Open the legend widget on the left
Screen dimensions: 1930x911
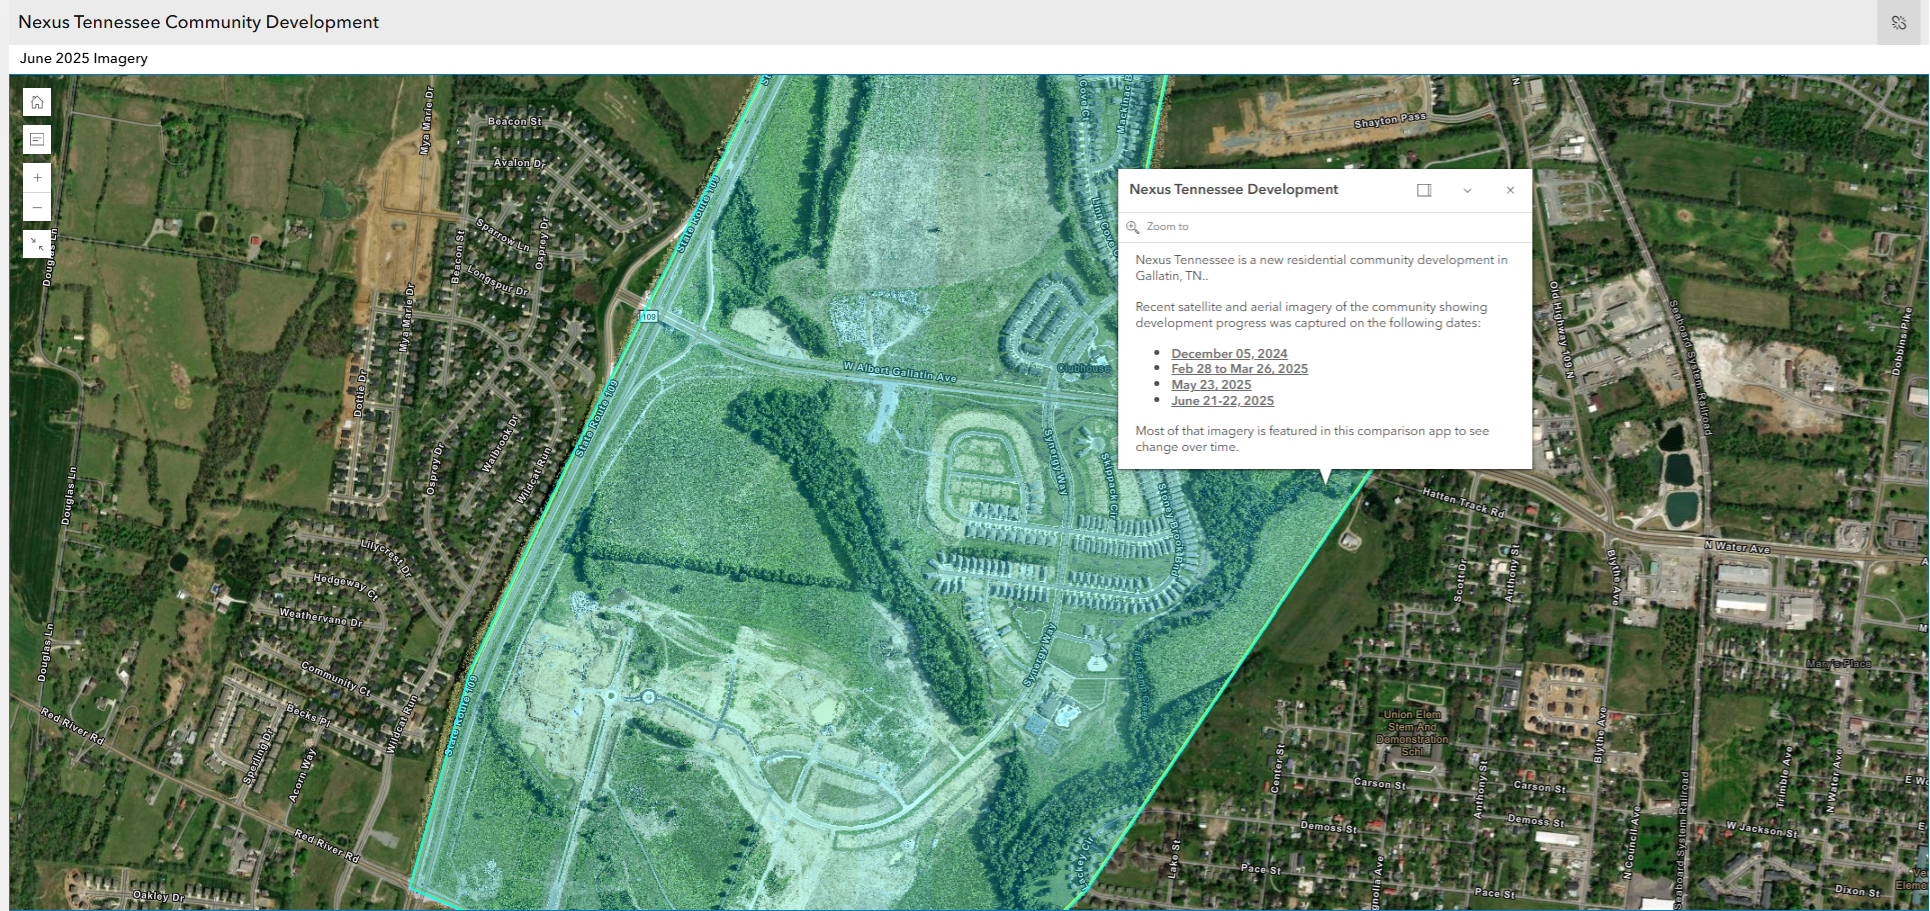[x=36, y=139]
